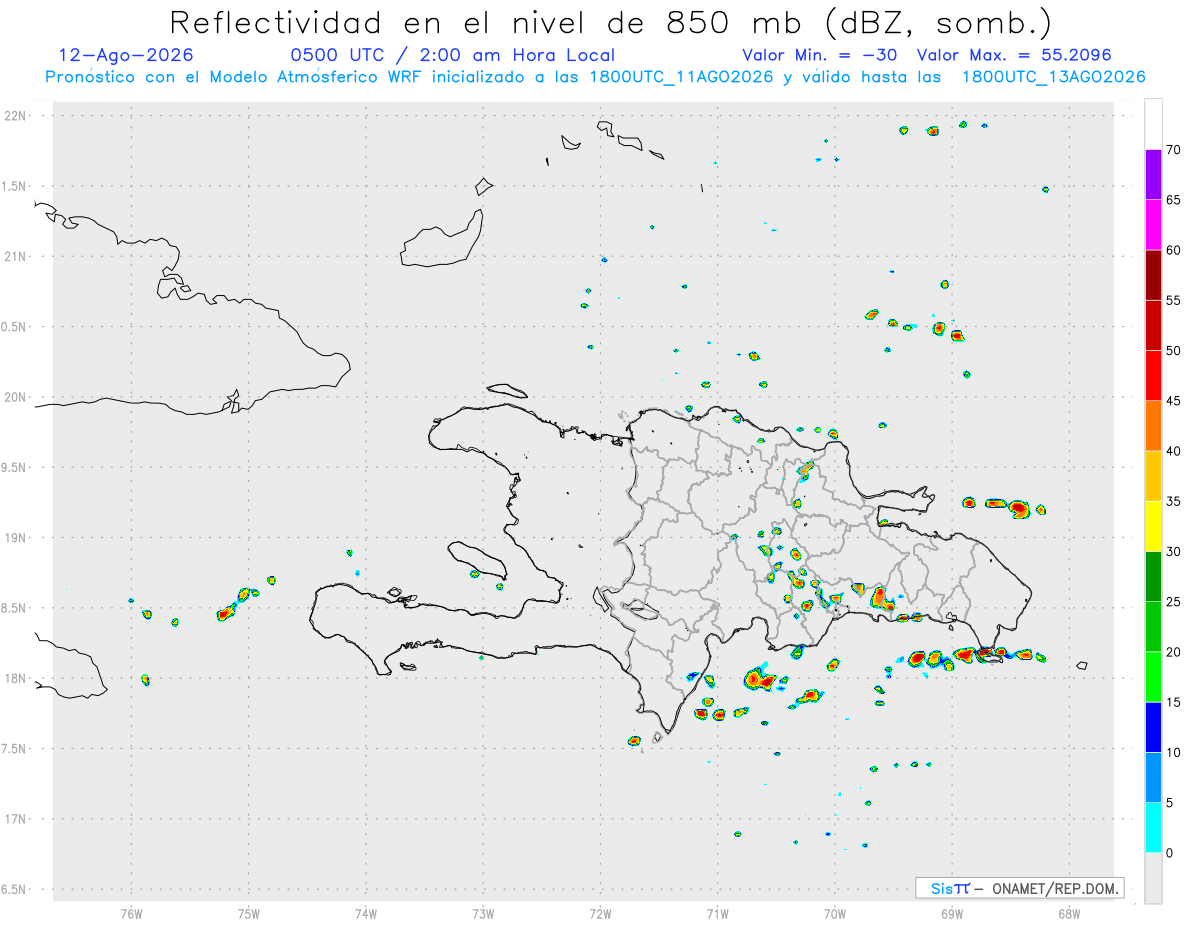The image size is (1200, 927).
Task: Click the "70W" longitude label
Action: point(835,914)
